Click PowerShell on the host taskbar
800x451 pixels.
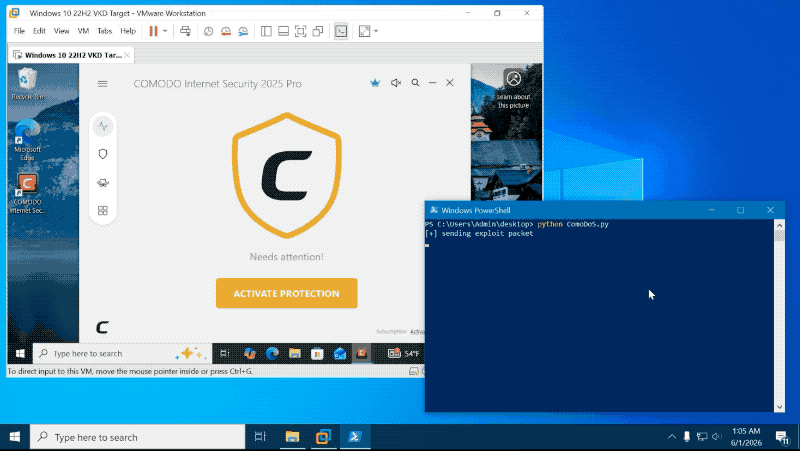(355, 437)
